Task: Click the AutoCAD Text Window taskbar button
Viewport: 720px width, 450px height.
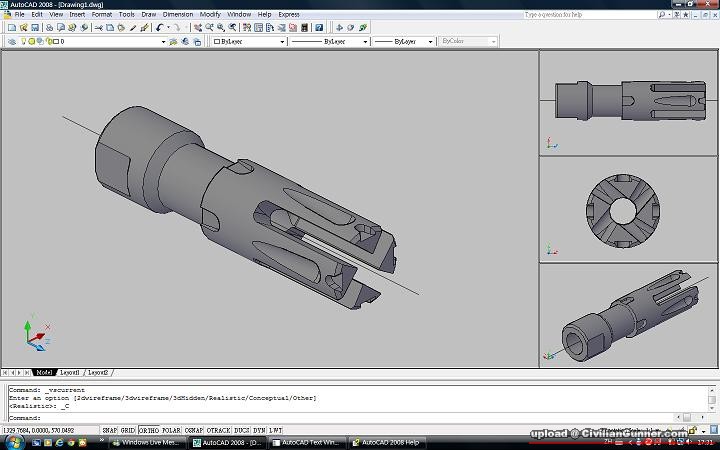Action: [310, 441]
